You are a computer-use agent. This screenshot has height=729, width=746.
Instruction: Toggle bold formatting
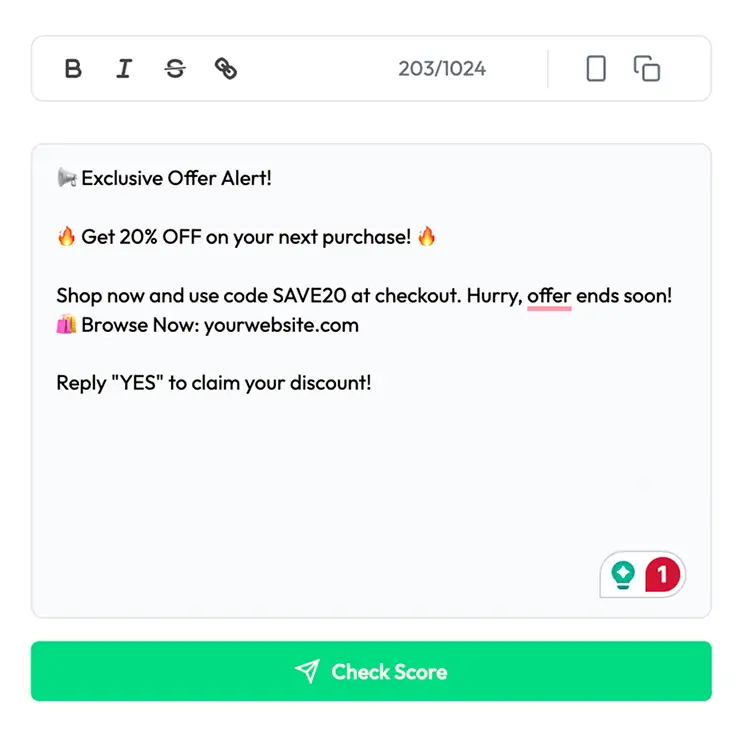(73, 69)
